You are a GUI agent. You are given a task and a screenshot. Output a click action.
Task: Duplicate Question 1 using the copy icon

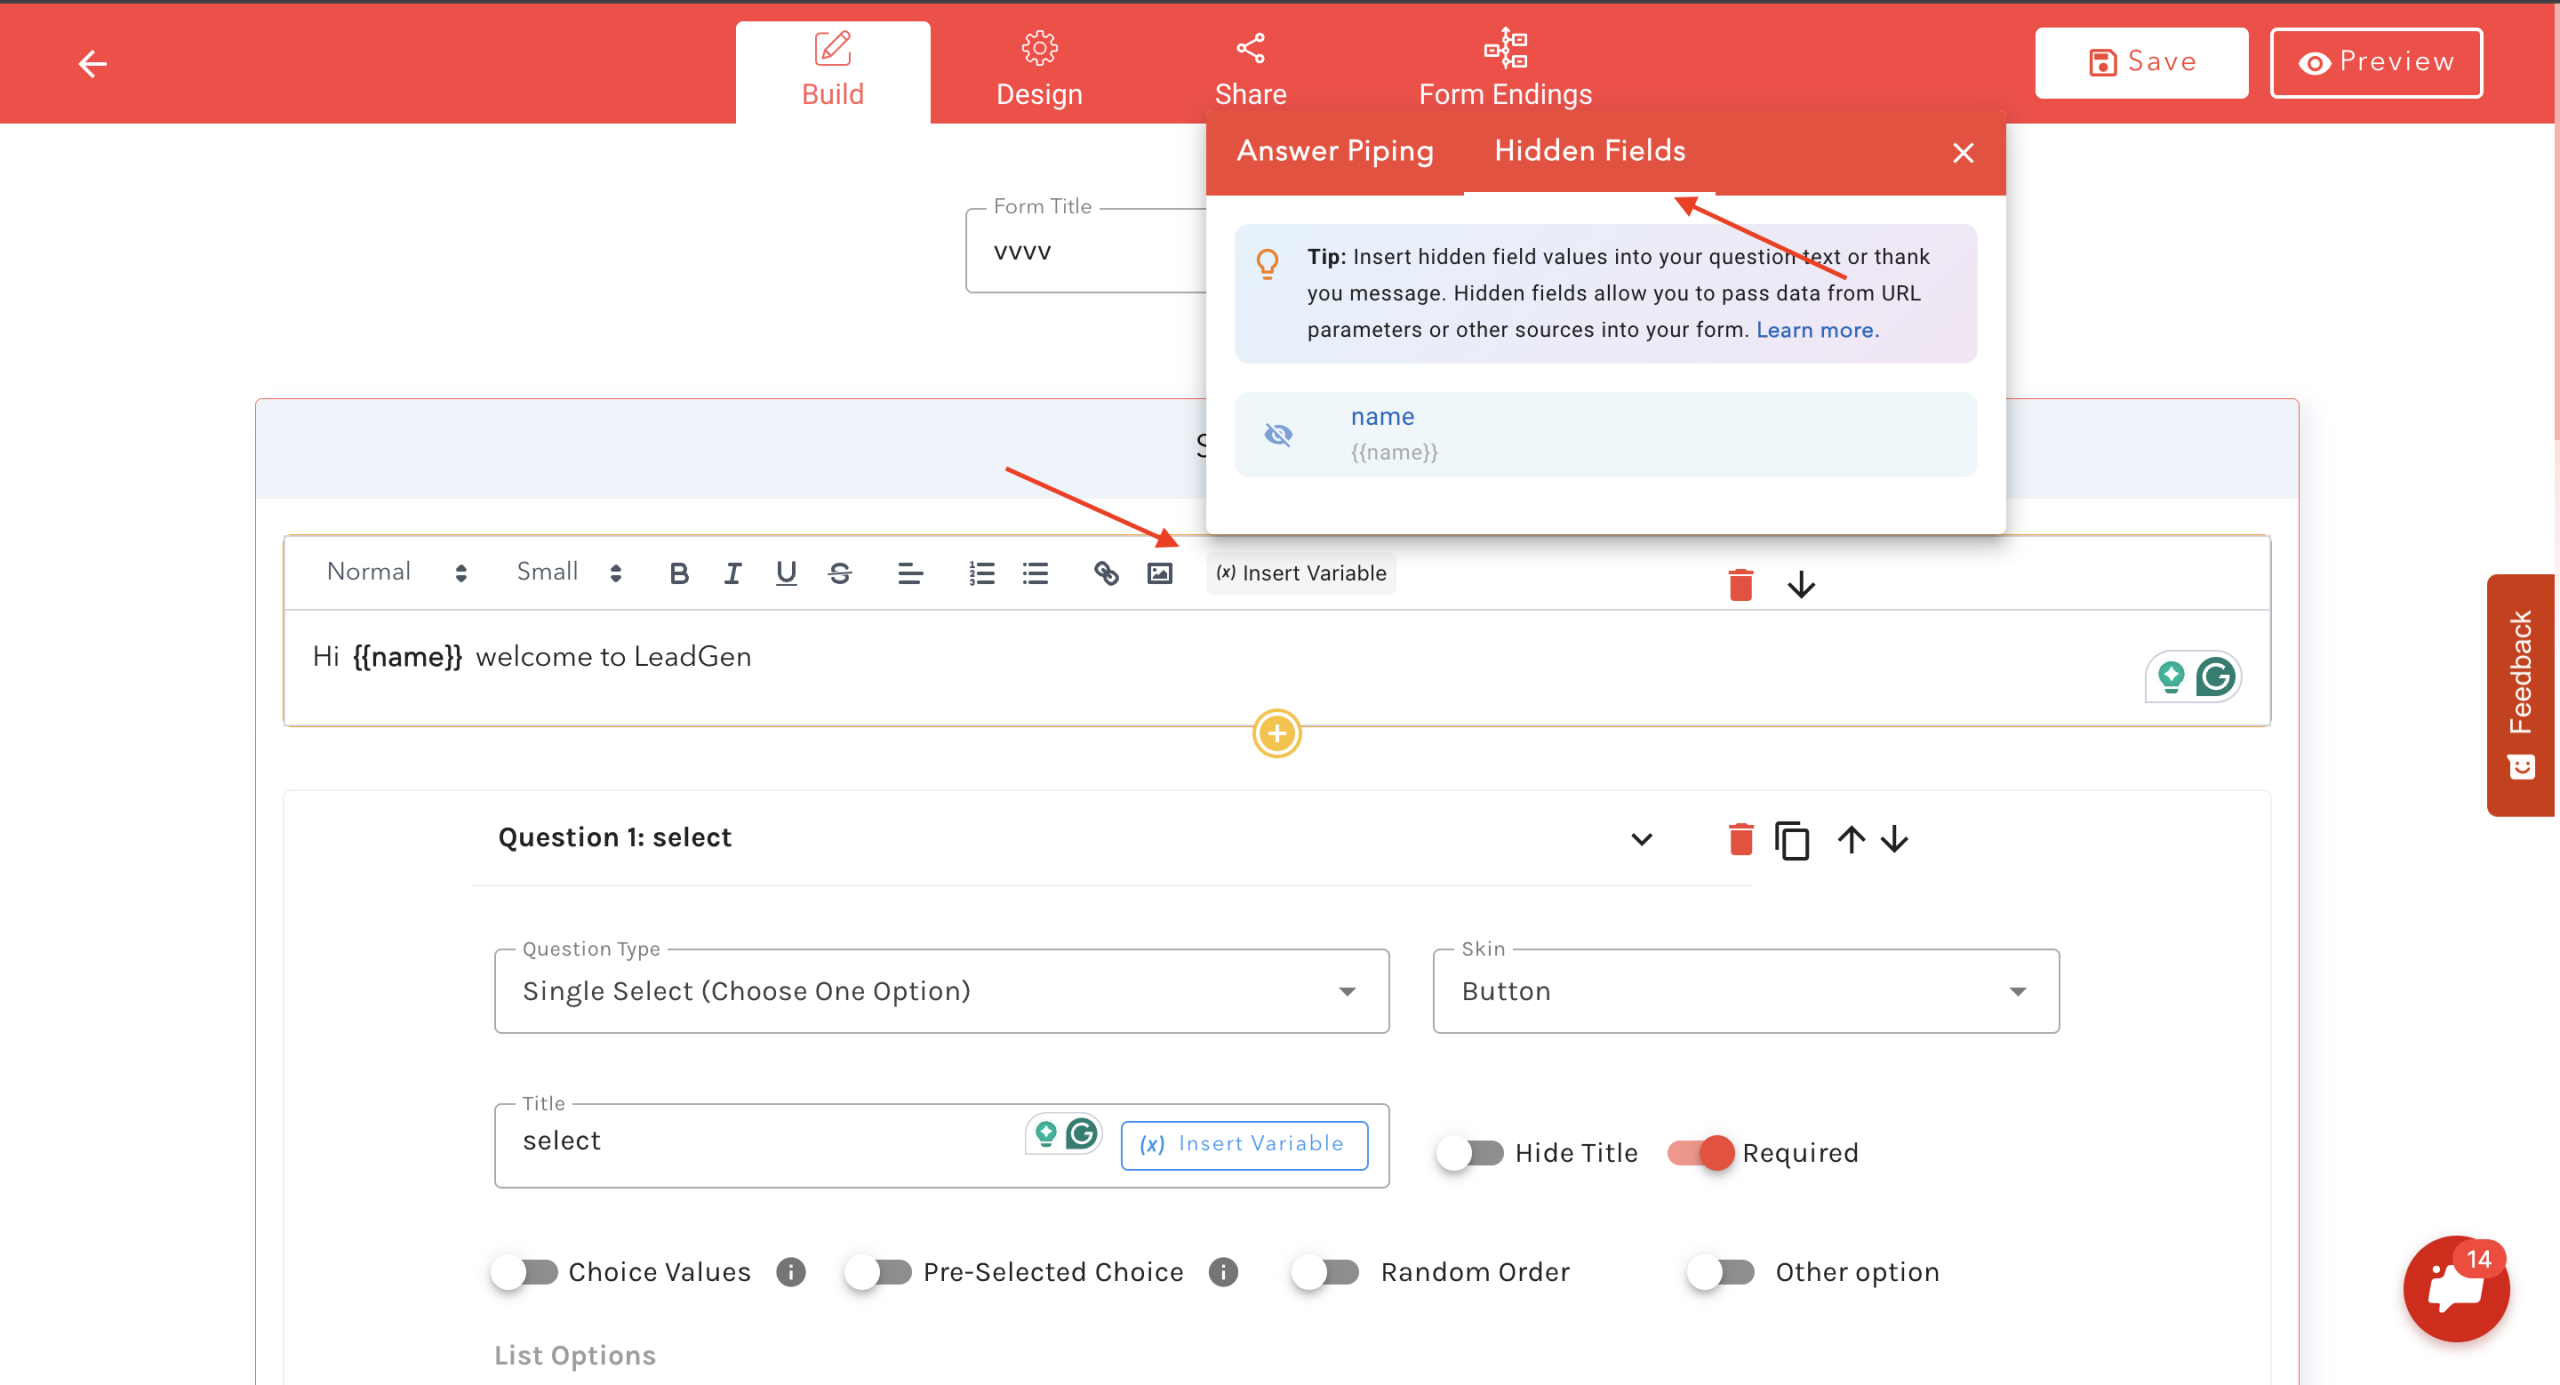click(1792, 840)
